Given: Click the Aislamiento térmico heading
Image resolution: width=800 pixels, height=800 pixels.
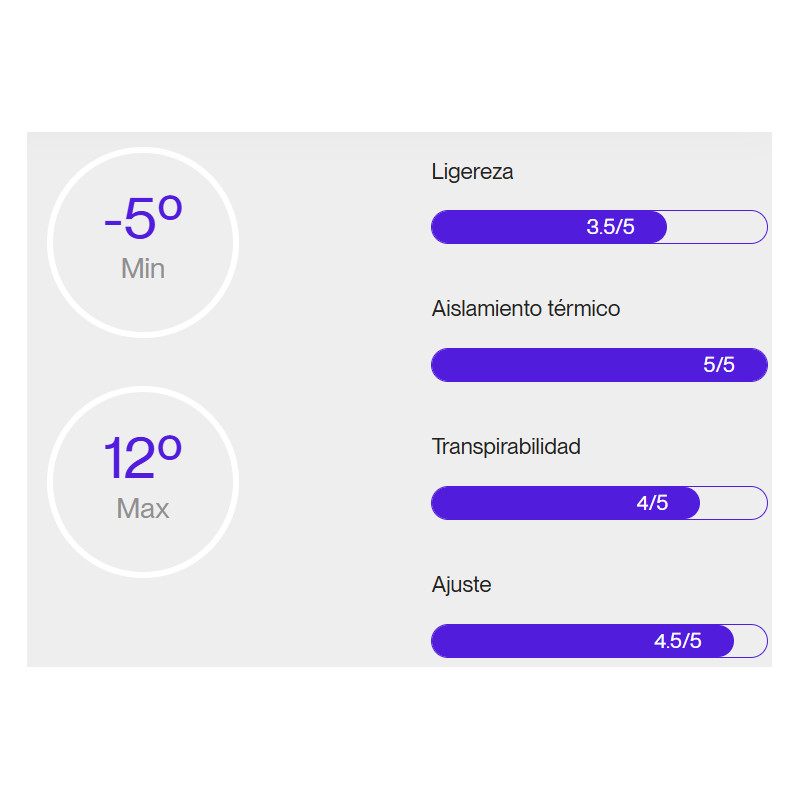Looking at the screenshot, I should 526,308.
